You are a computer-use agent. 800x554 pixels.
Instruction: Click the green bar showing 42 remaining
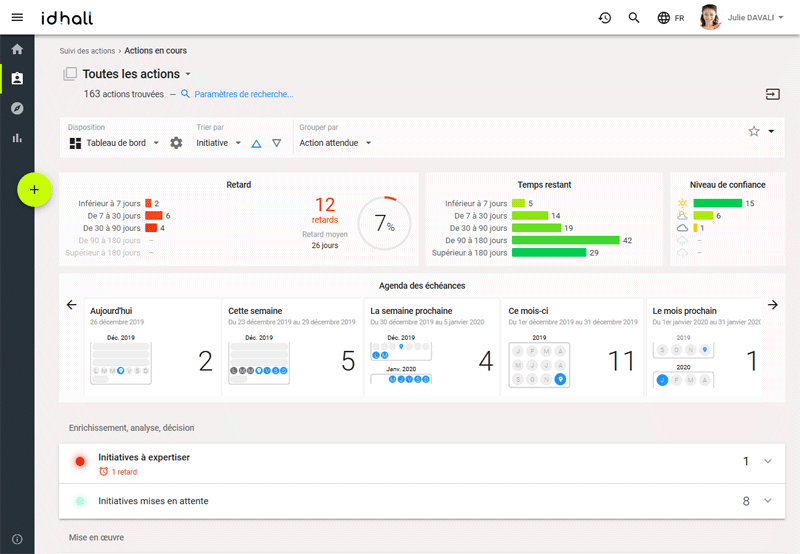pyautogui.click(x=566, y=240)
